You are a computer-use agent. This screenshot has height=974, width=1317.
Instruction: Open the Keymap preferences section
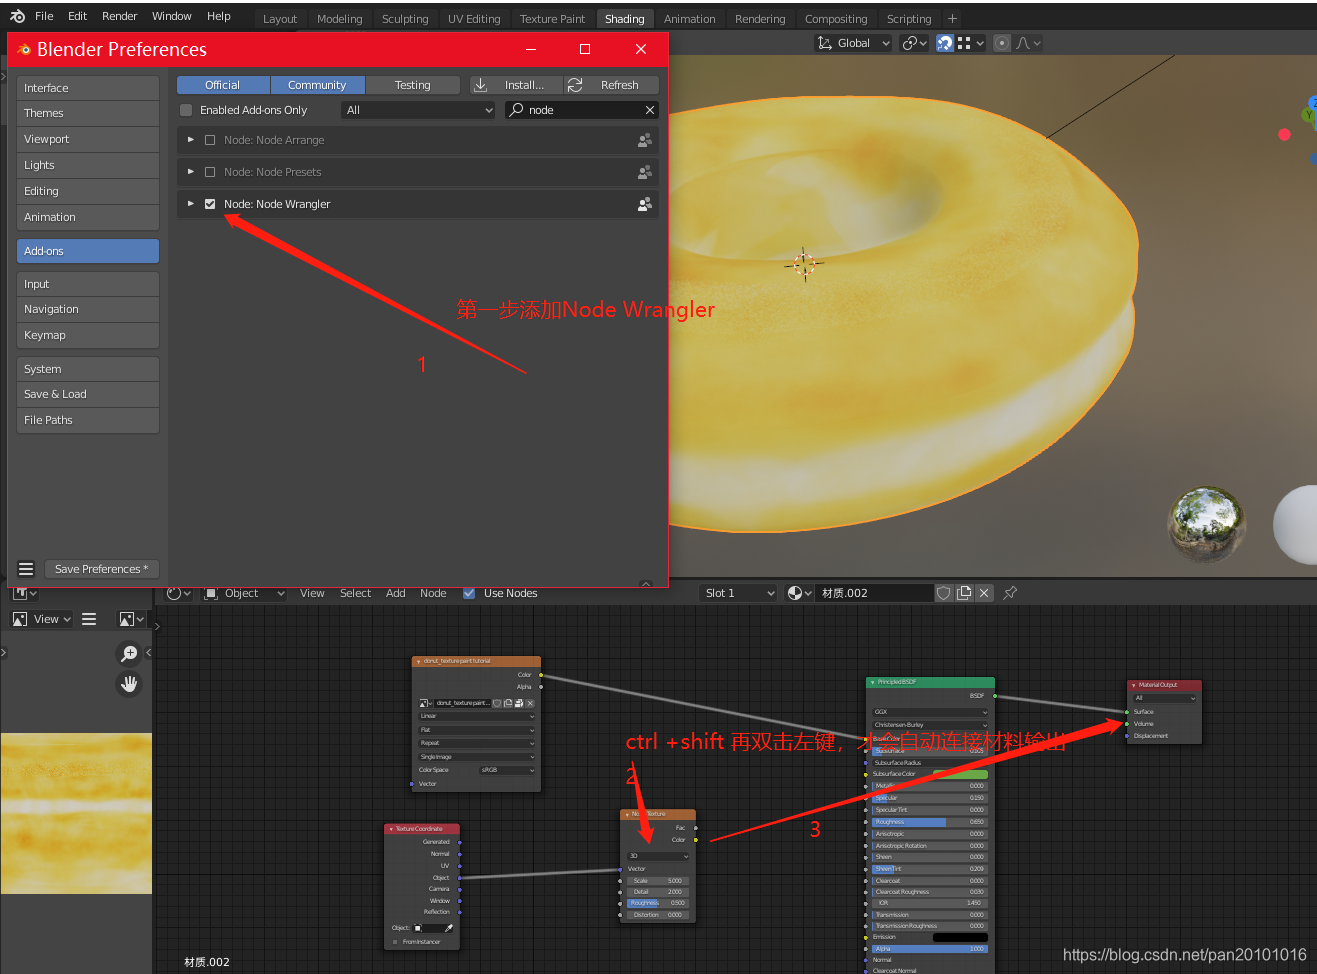[x=88, y=335]
